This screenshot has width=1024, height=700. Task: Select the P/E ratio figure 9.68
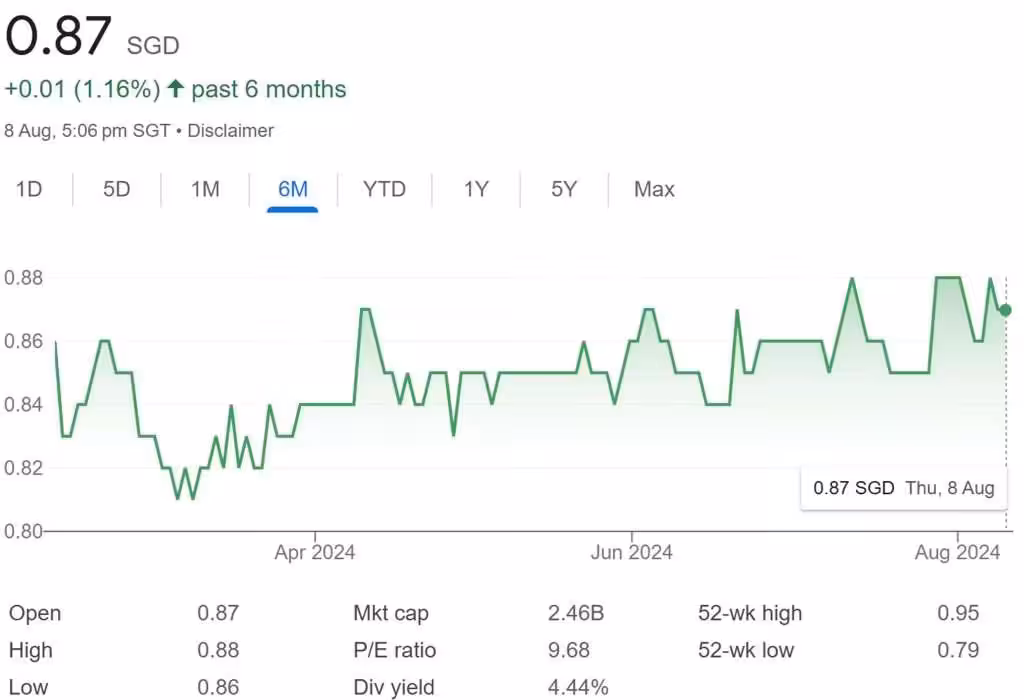567,650
